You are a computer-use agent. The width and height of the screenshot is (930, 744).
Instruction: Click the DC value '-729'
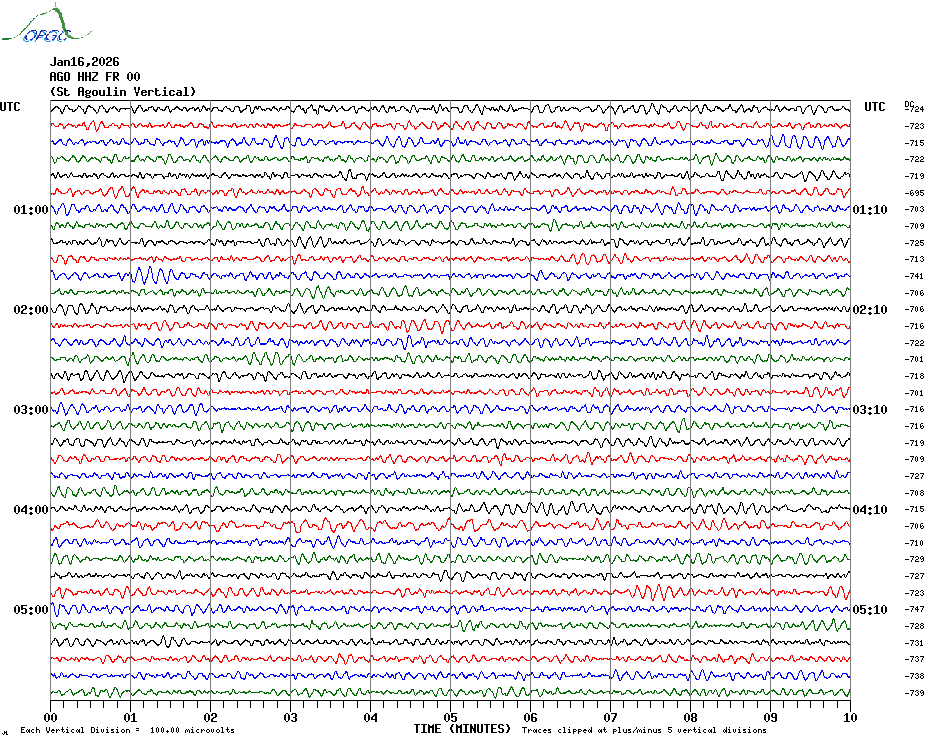click(x=915, y=559)
